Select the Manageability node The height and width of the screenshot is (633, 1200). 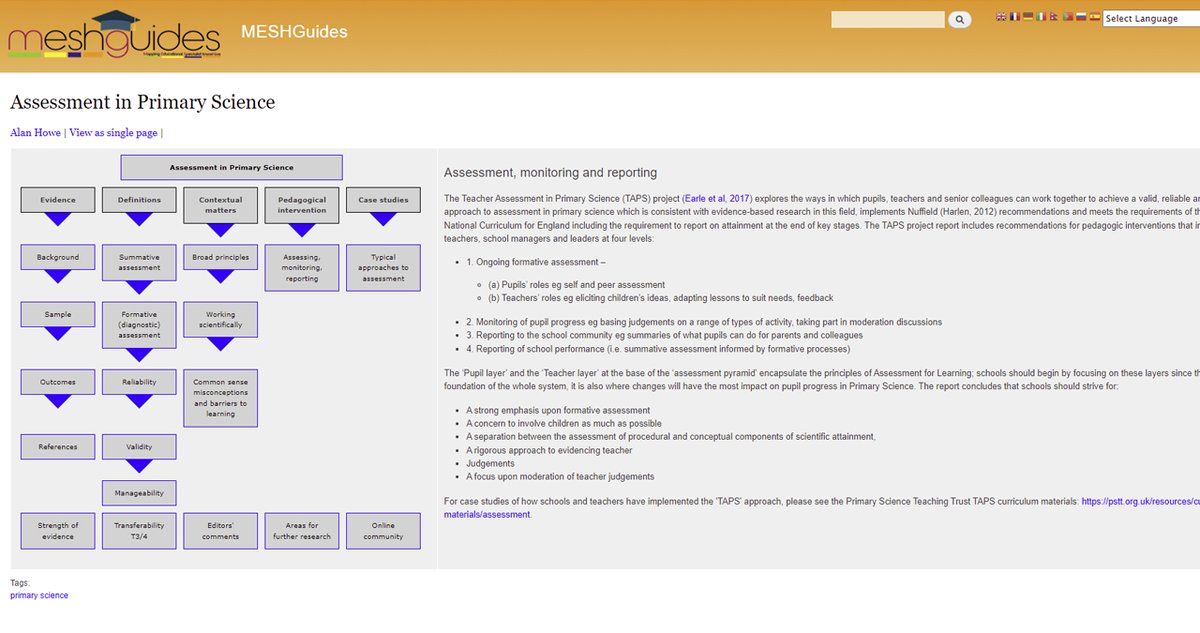pyautogui.click(x=139, y=493)
